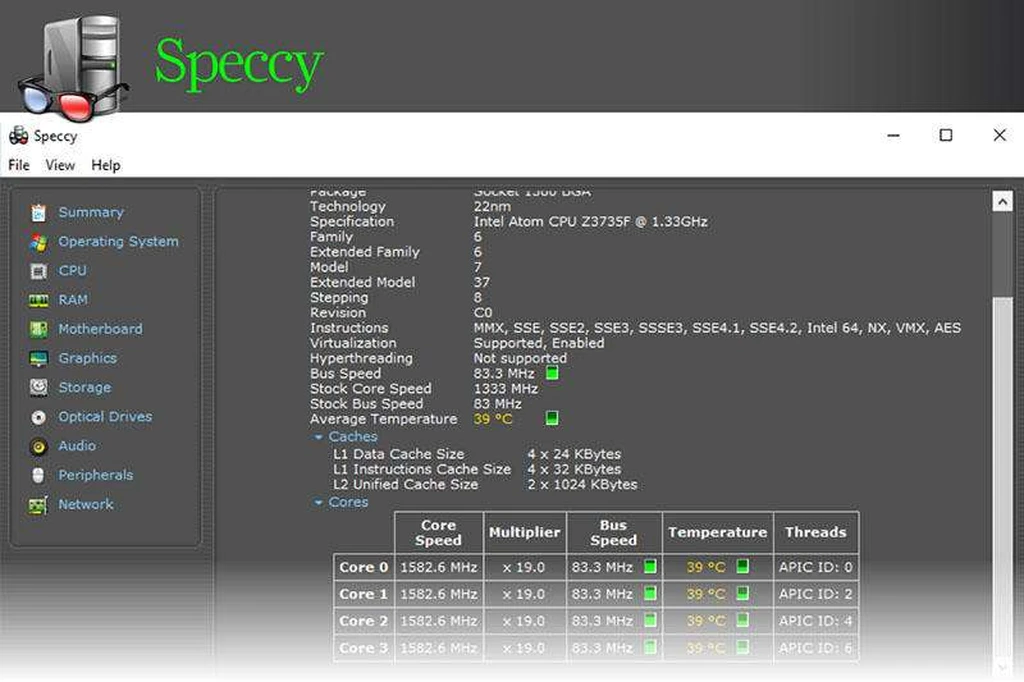Click the '1333 MHz' stock core speed value
Viewport: 1024px width, 682px height.
tap(506, 389)
